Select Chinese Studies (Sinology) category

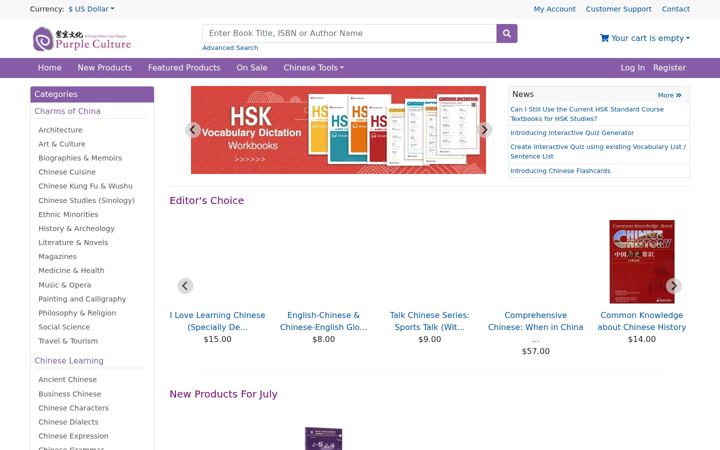[86, 200]
